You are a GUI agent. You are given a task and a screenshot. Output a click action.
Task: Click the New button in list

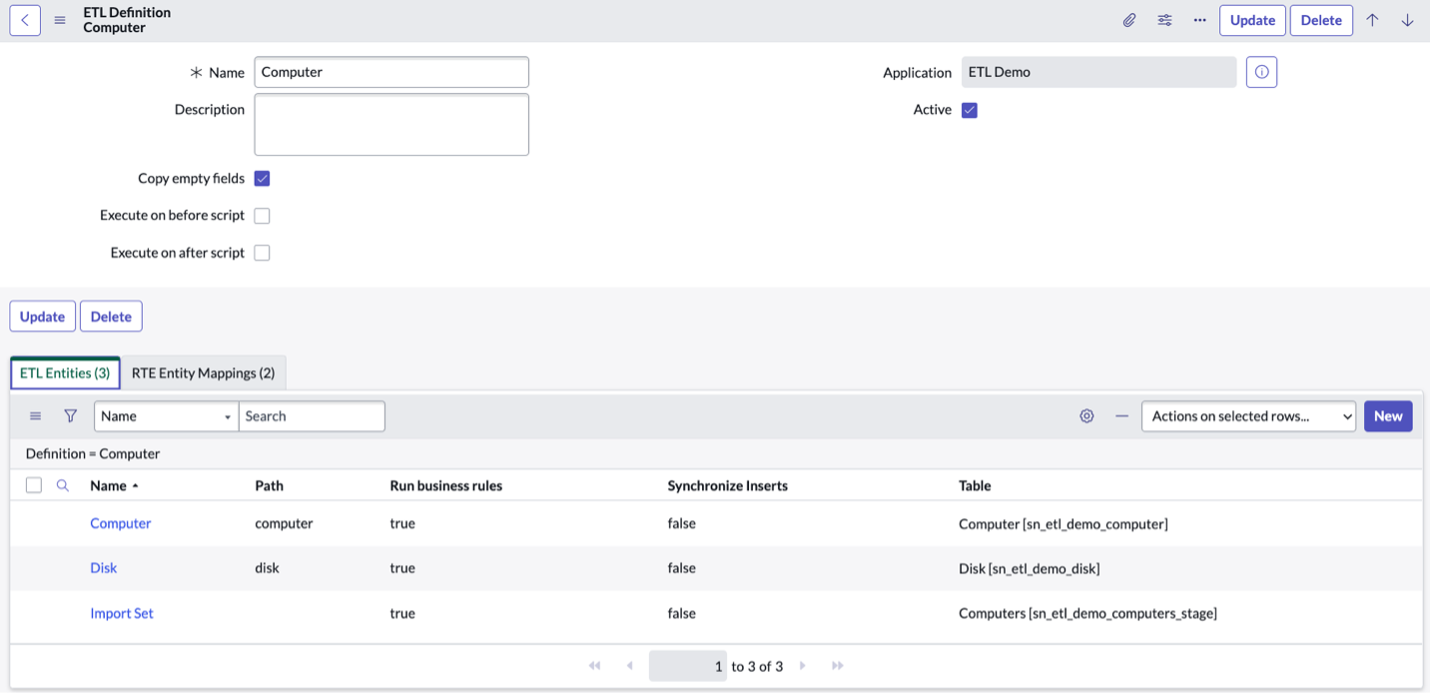pos(1388,416)
